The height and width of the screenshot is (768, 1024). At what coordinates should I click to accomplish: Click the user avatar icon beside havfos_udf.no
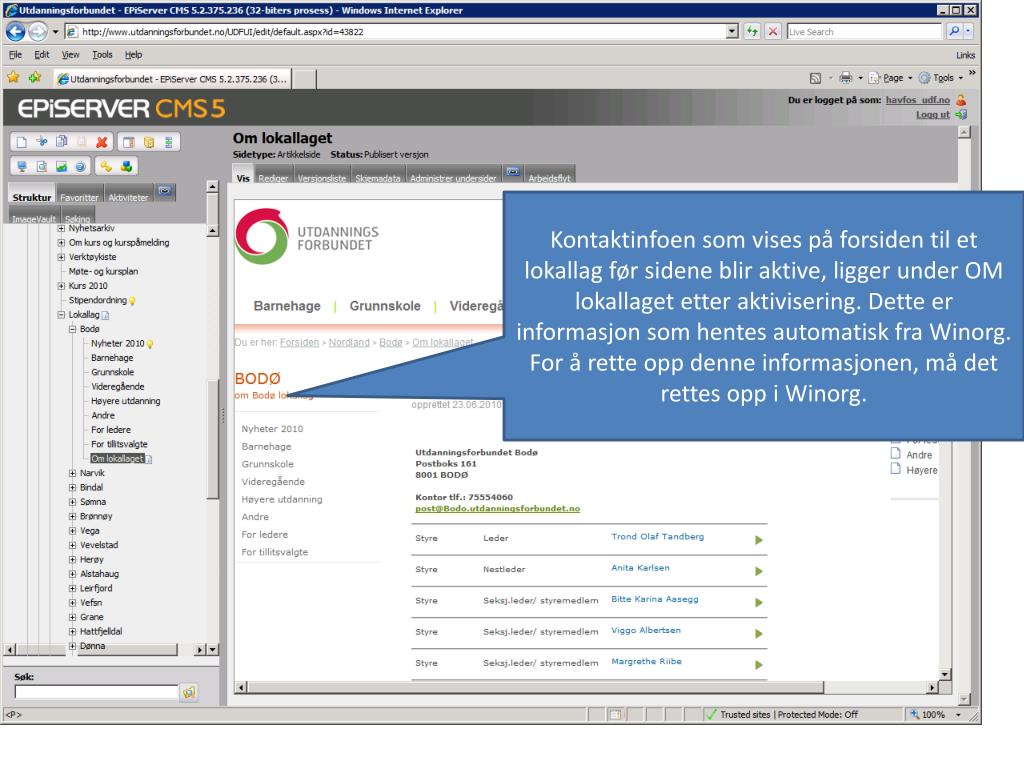[x=961, y=100]
